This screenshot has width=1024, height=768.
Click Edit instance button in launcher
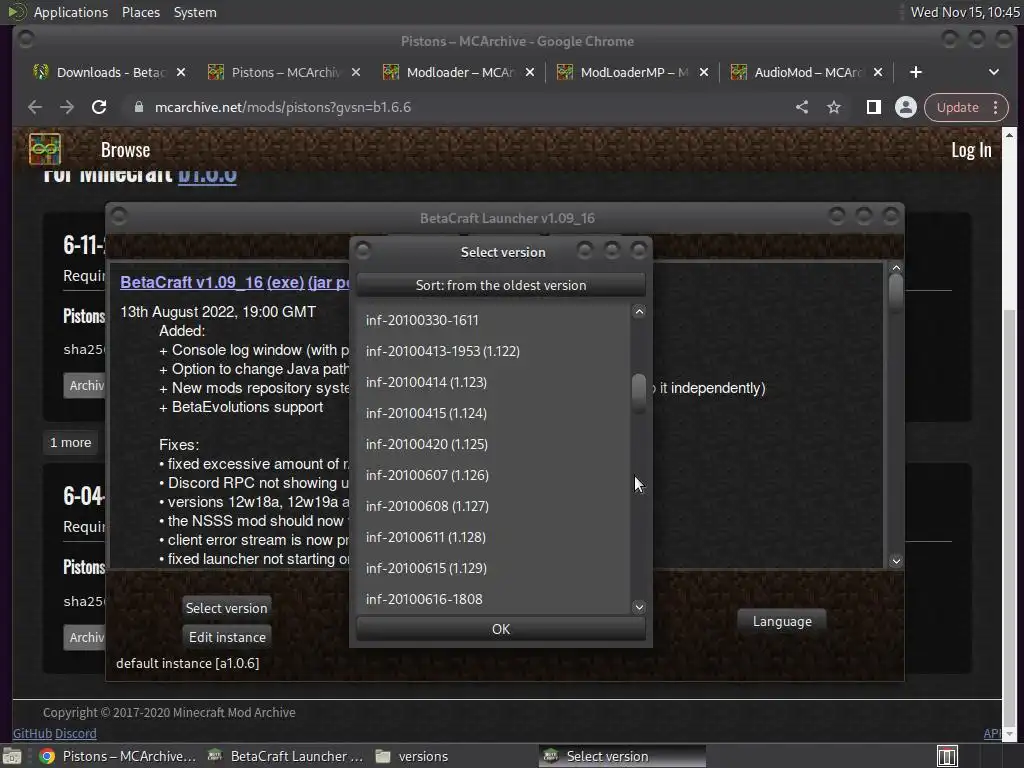point(227,637)
